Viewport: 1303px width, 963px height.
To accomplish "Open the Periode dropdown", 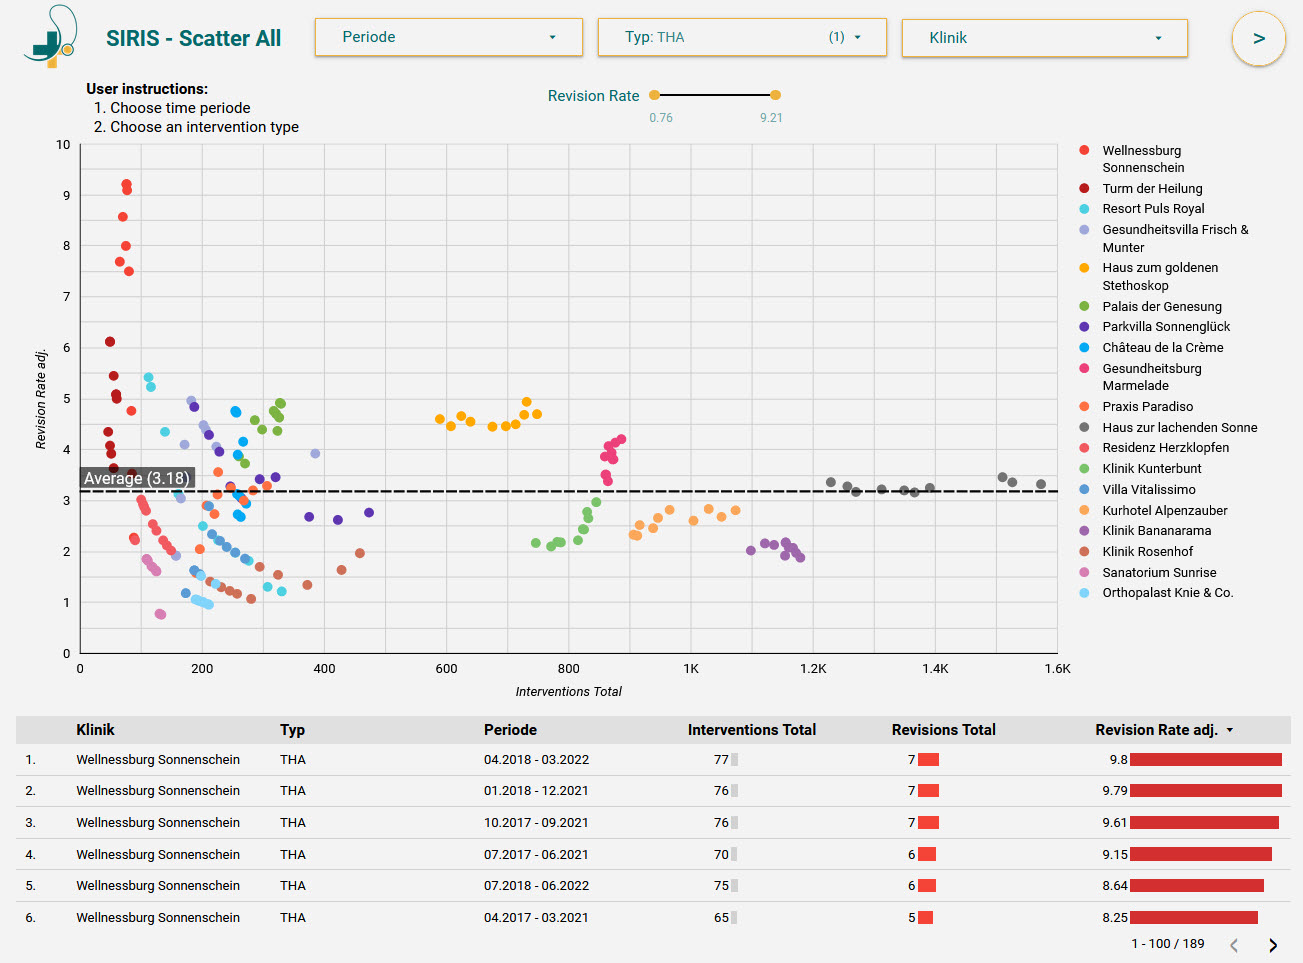I will click(x=449, y=37).
